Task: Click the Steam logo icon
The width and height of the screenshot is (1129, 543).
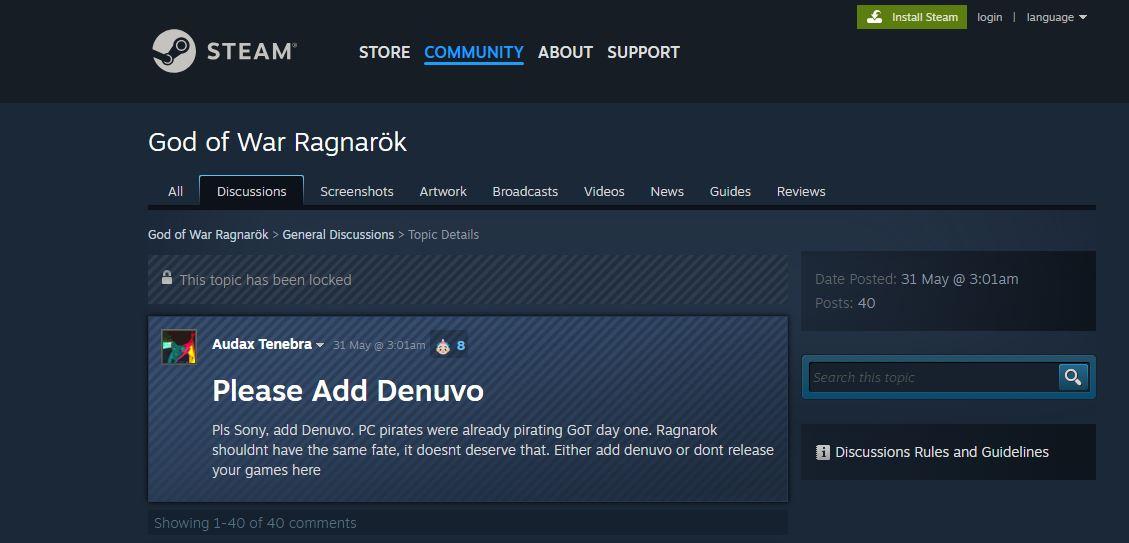Action: point(173,51)
